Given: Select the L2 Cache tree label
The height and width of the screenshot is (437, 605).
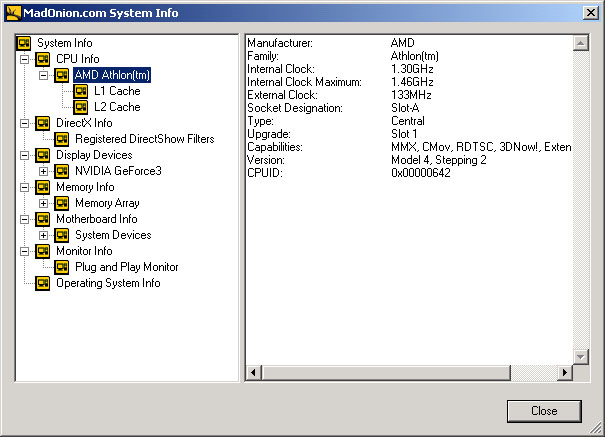Looking at the screenshot, I should coord(117,107).
